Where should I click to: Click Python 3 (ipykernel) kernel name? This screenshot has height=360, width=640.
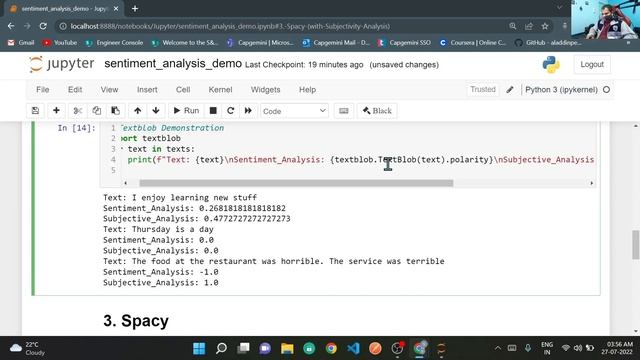pyautogui.click(x=561, y=90)
